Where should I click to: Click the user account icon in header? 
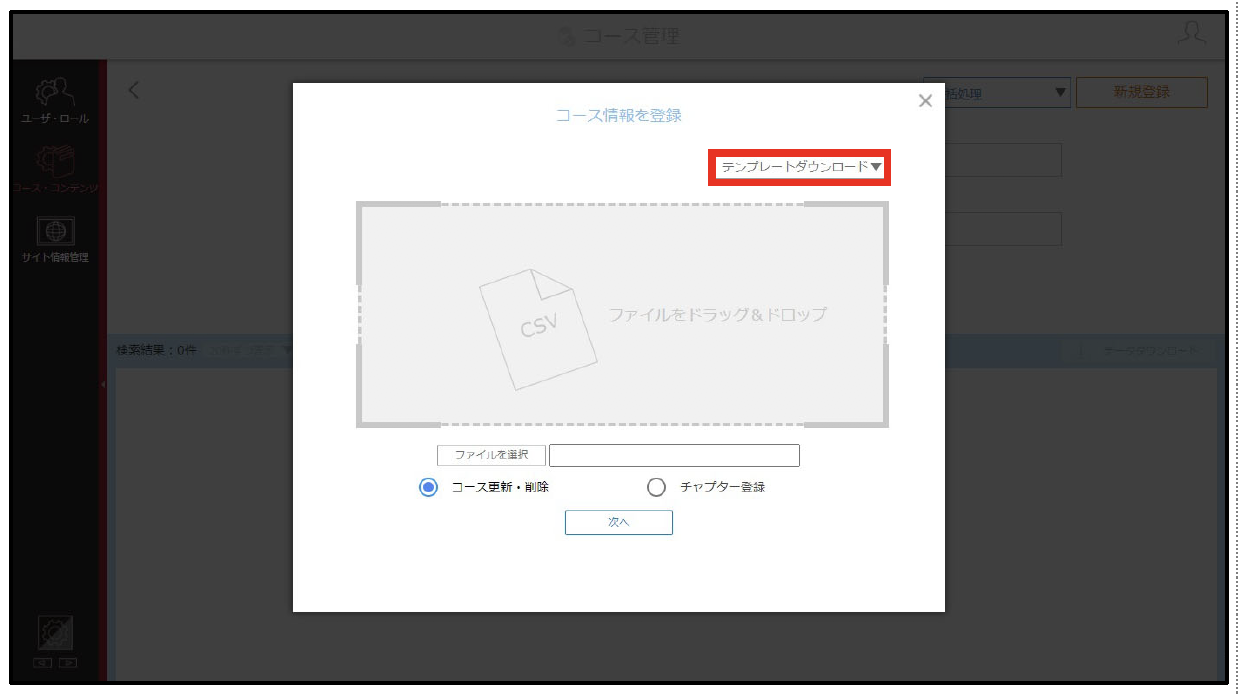[1191, 33]
